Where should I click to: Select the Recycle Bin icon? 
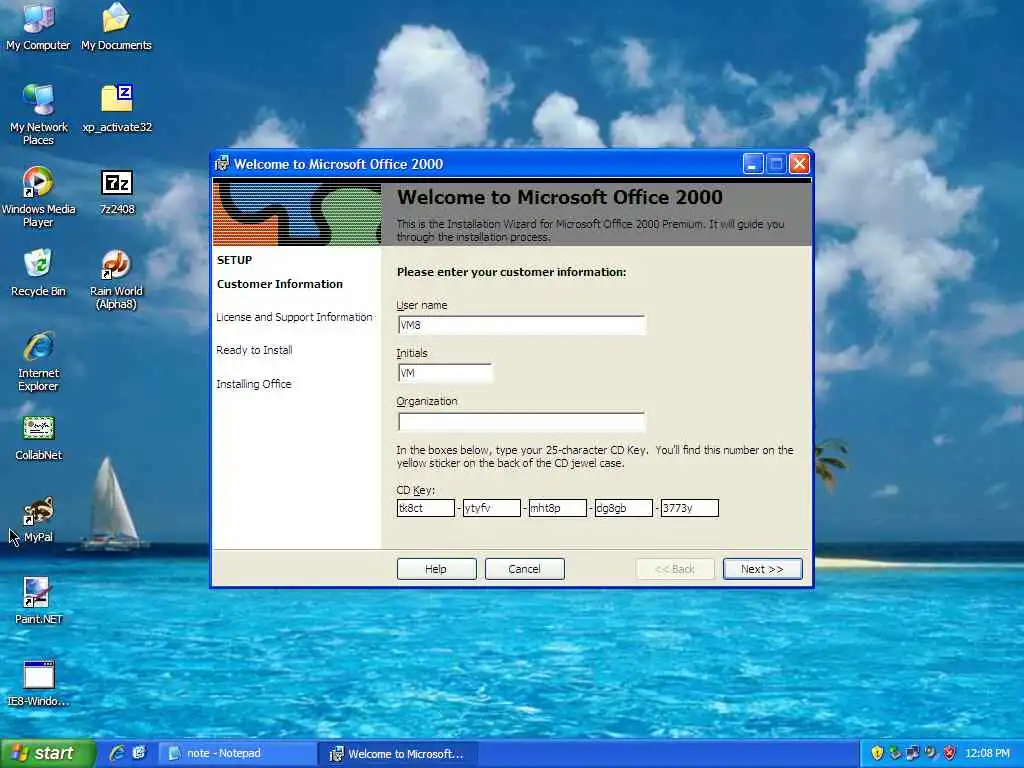pyautogui.click(x=38, y=272)
